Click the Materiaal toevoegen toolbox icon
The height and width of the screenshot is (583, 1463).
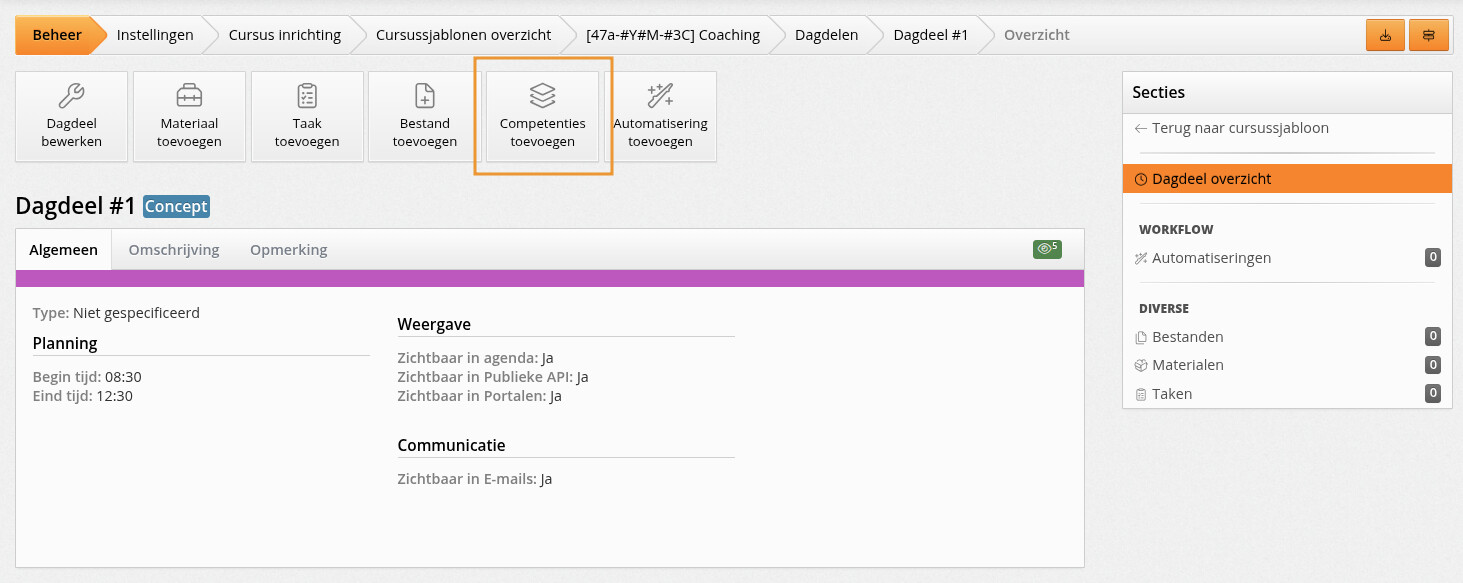point(189,95)
